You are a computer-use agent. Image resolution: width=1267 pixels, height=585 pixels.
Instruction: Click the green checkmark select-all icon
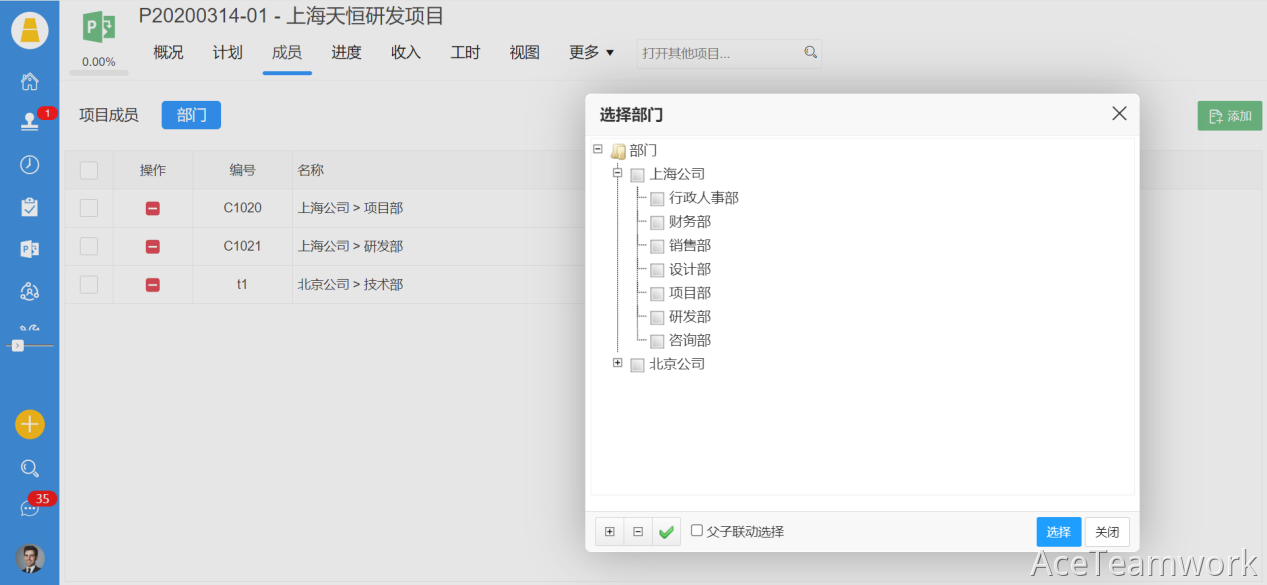(666, 532)
